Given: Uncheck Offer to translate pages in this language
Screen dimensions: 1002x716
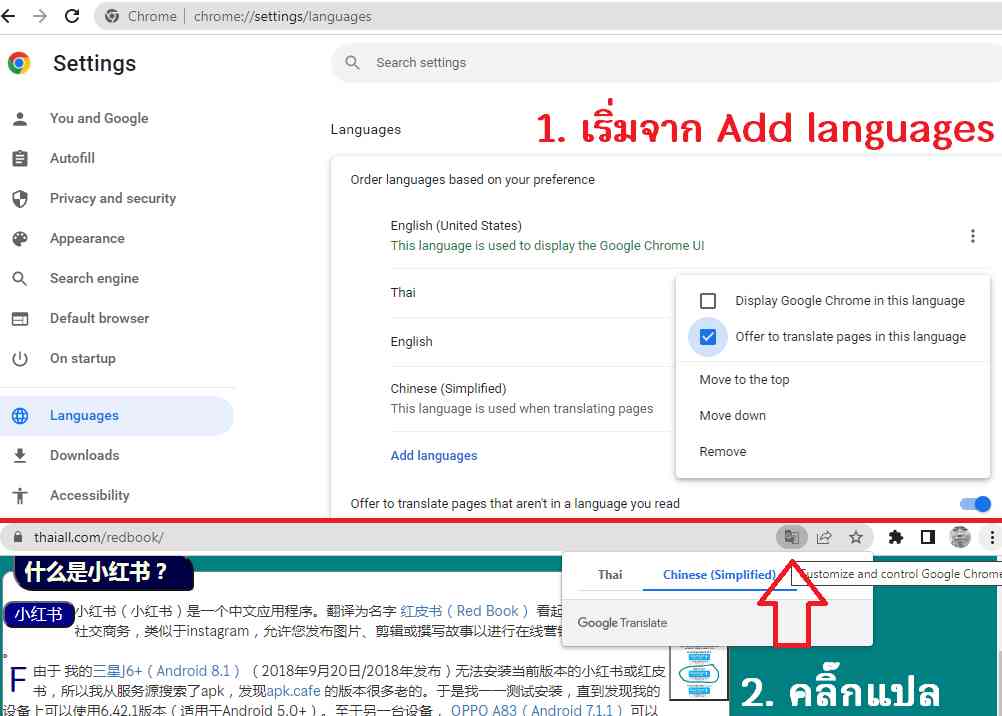Looking at the screenshot, I should click(x=708, y=337).
